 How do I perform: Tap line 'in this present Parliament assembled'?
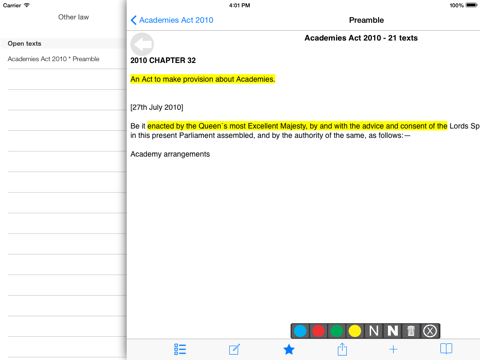[192, 135]
